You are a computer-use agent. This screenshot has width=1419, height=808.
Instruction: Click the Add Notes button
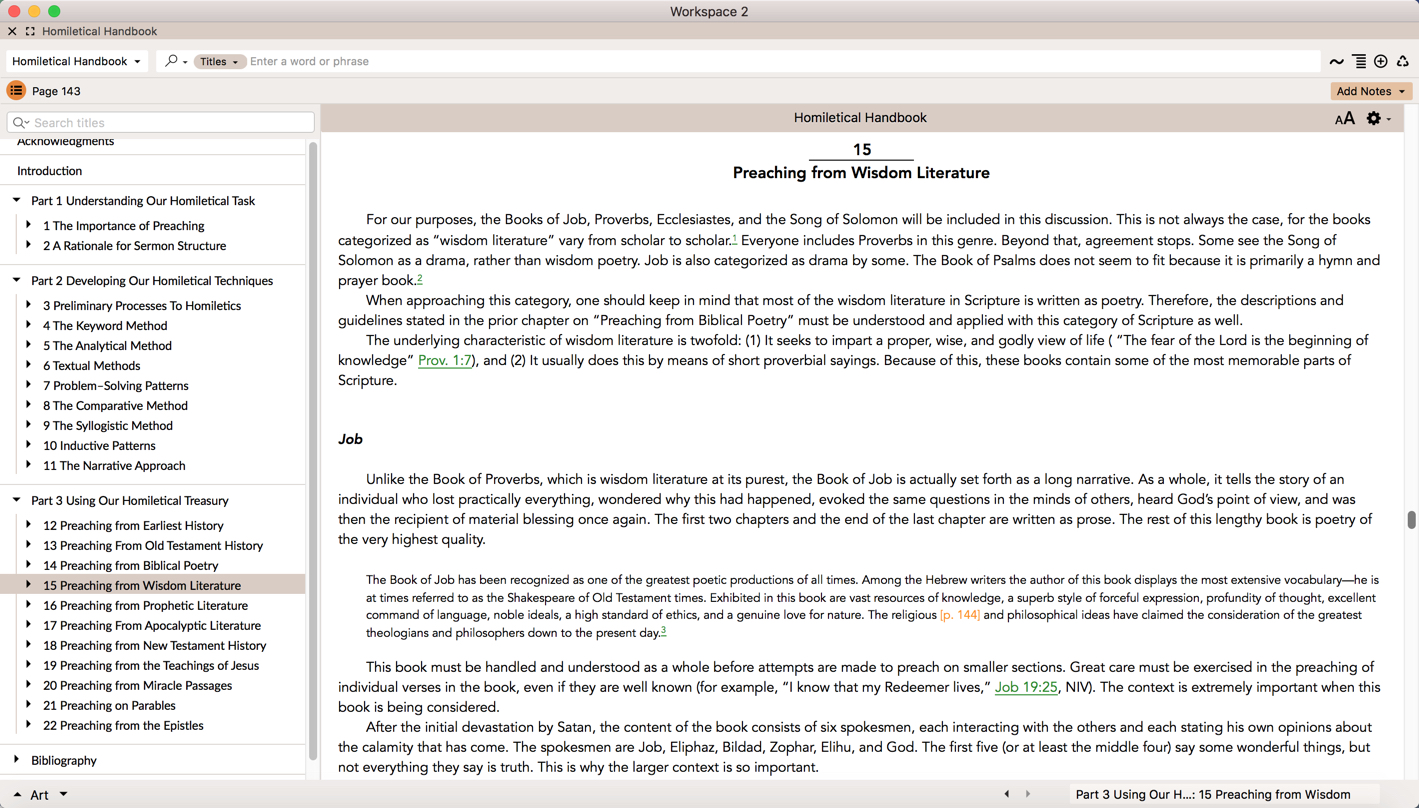1369,91
